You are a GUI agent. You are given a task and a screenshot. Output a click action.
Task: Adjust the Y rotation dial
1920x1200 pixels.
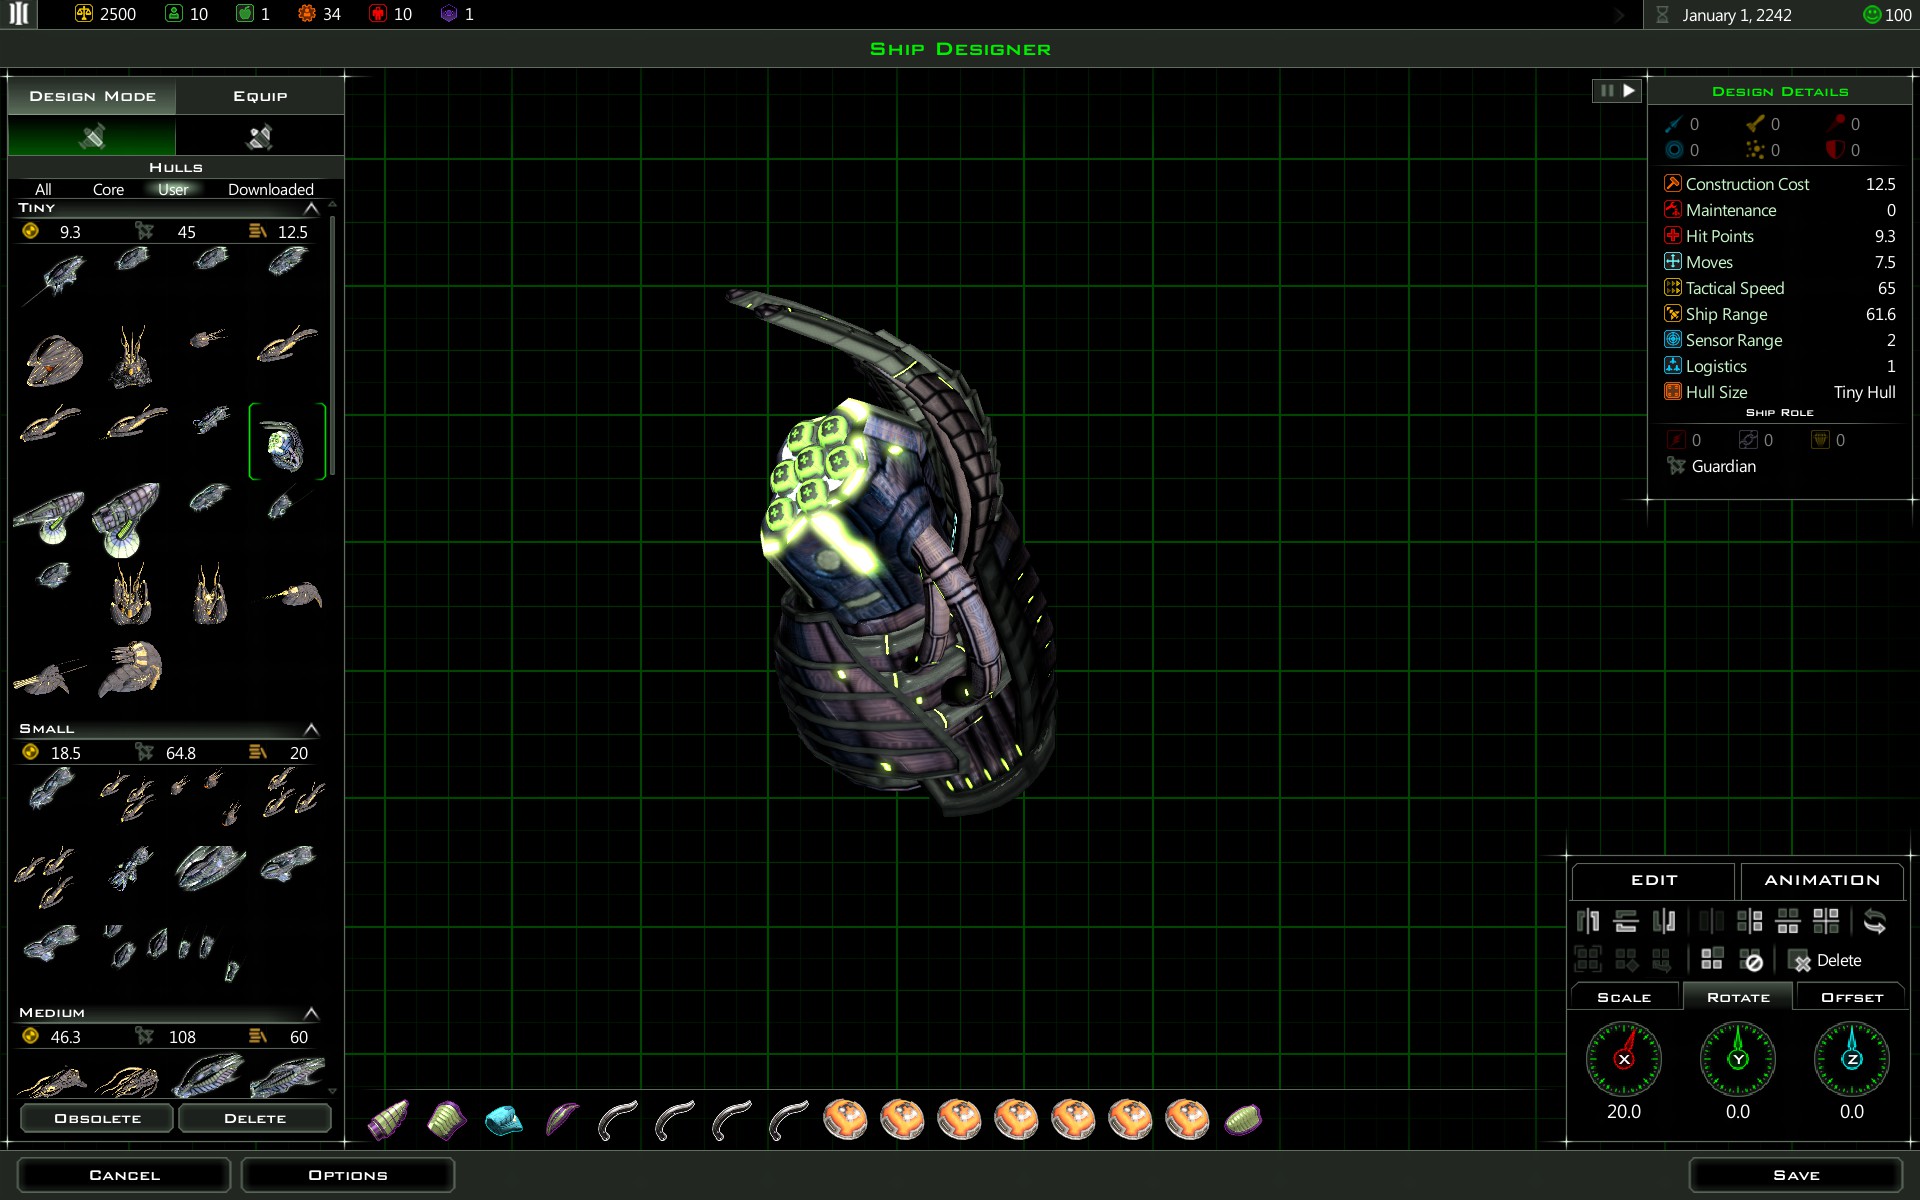coord(1738,1059)
